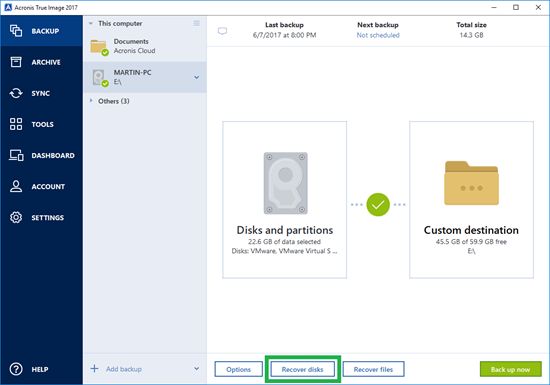Click the Recover disks button
The height and width of the screenshot is (385, 550).
click(302, 369)
